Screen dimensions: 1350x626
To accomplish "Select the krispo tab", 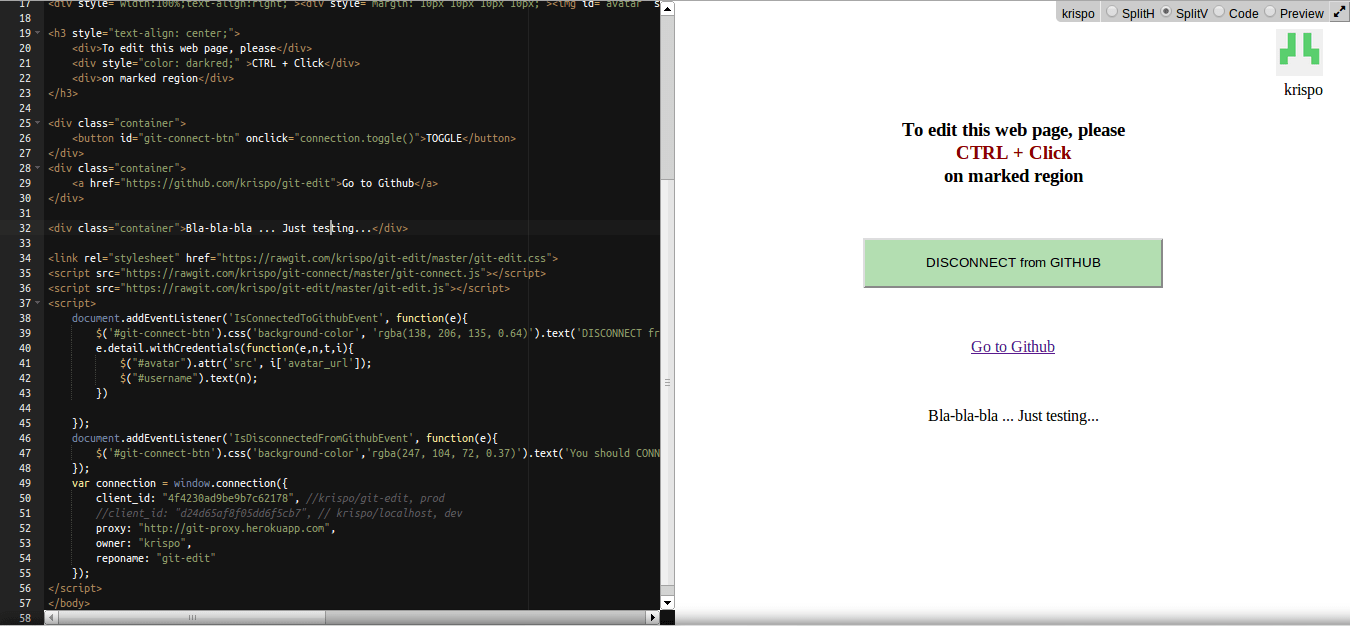I will (1077, 12).
